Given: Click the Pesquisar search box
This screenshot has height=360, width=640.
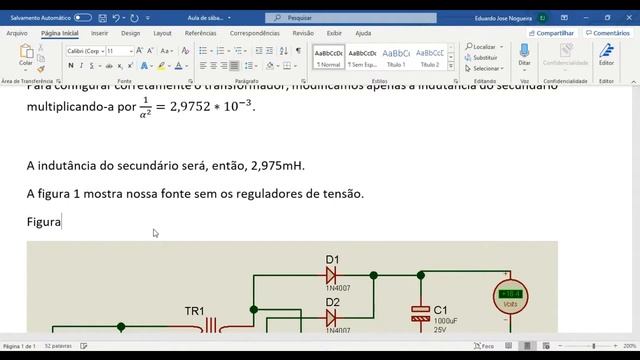Looking at the screenshot, I should 351,18.
